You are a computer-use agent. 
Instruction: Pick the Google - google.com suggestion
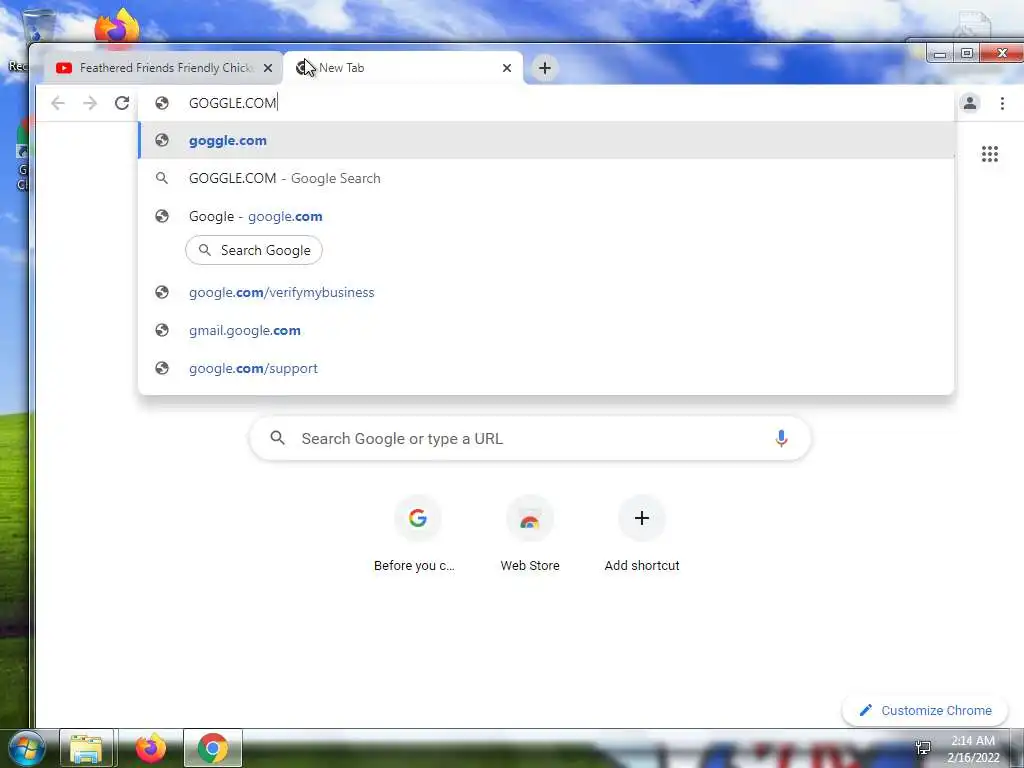point(547,216)
